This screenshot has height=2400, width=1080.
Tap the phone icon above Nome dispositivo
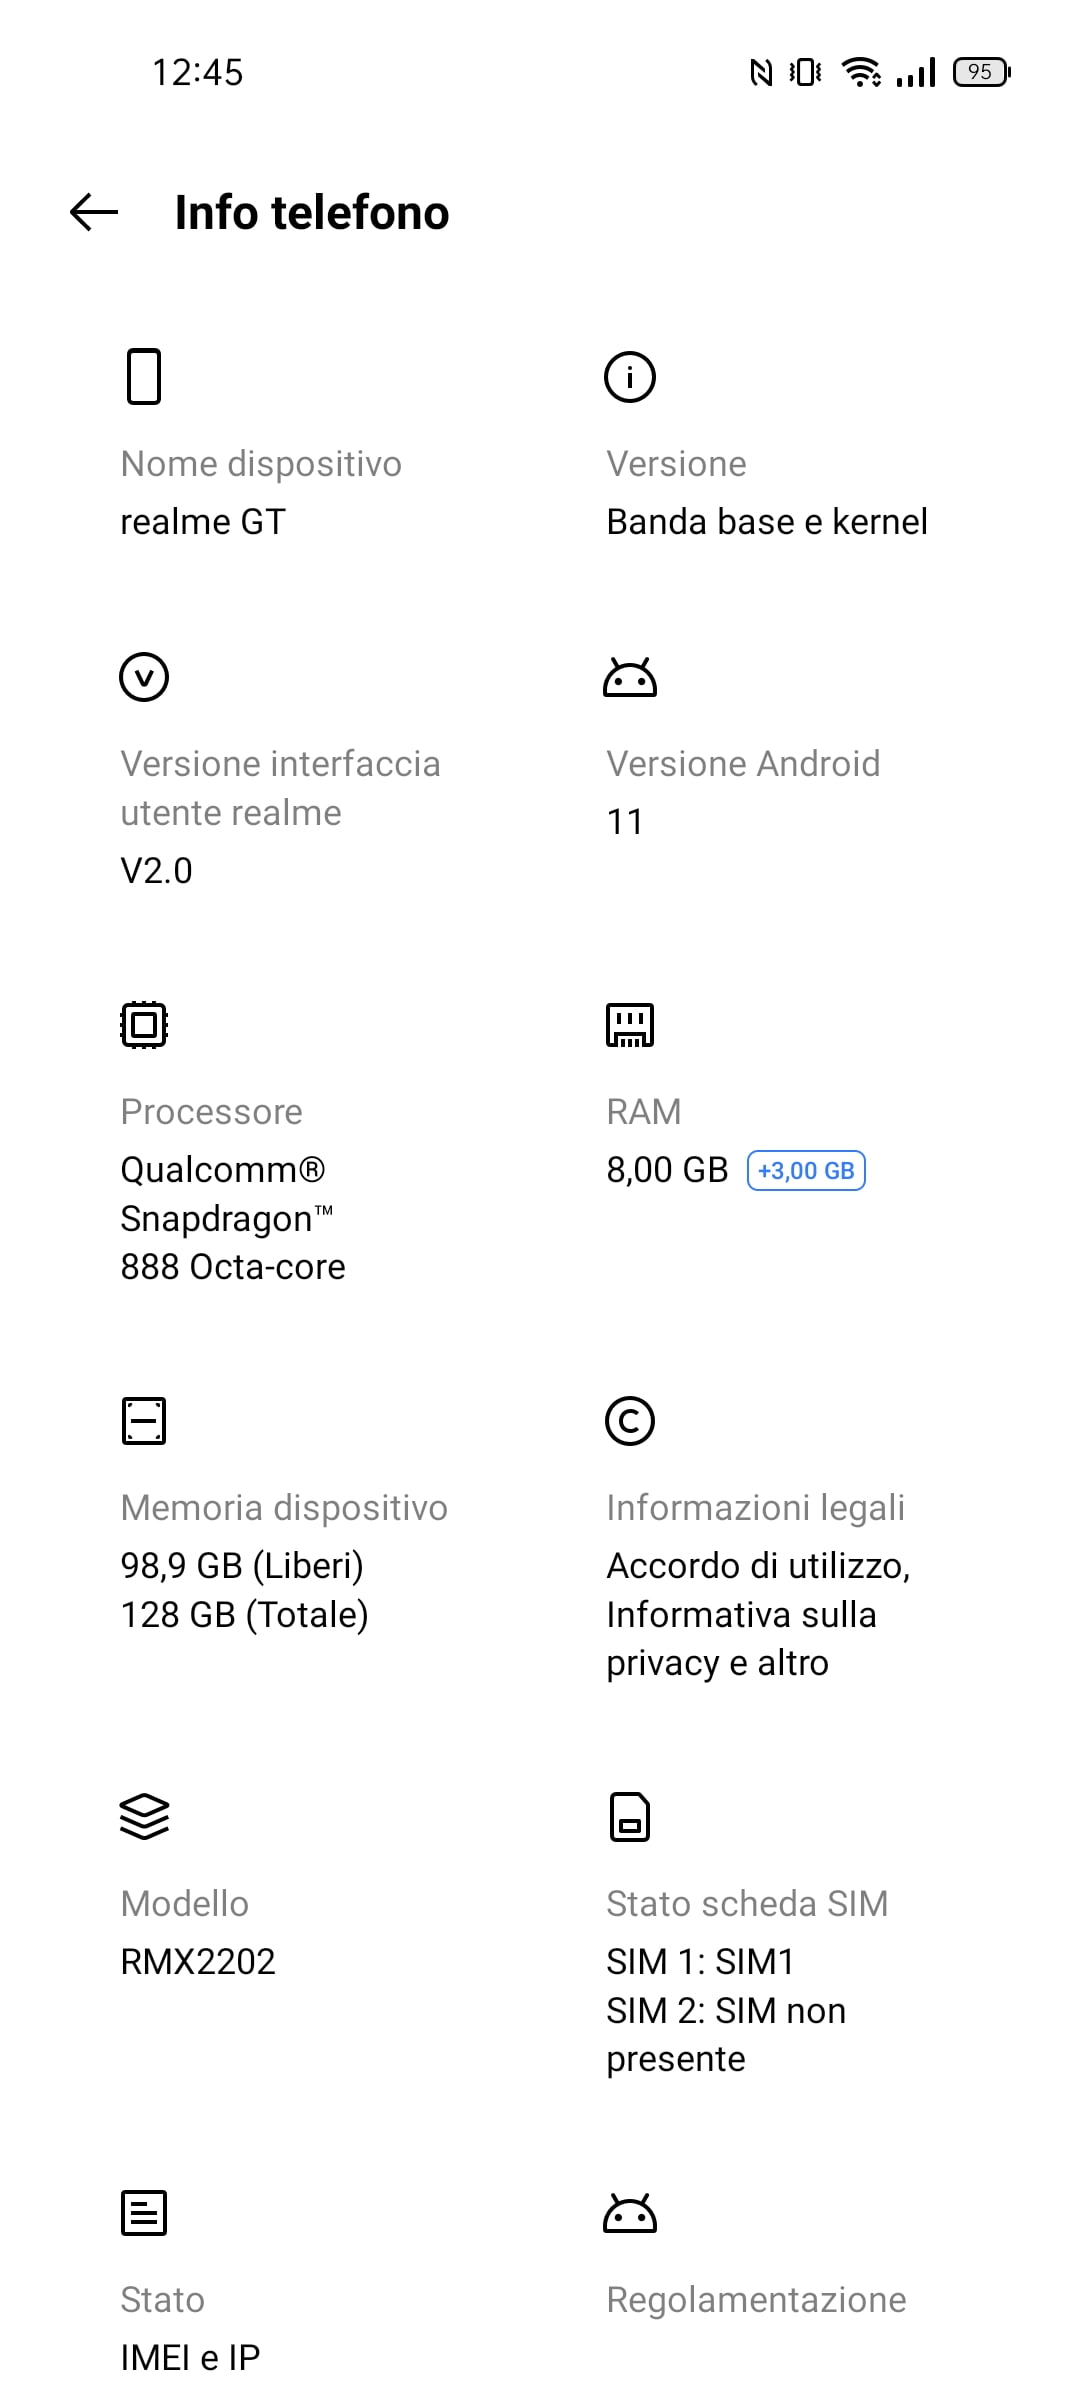[144, 376]
